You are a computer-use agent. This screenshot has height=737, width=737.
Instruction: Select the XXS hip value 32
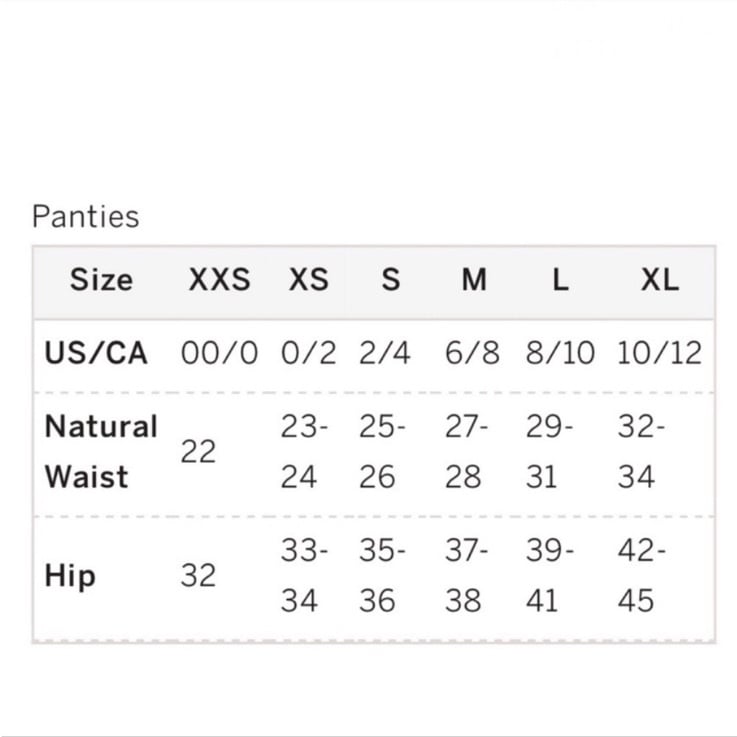198,576
